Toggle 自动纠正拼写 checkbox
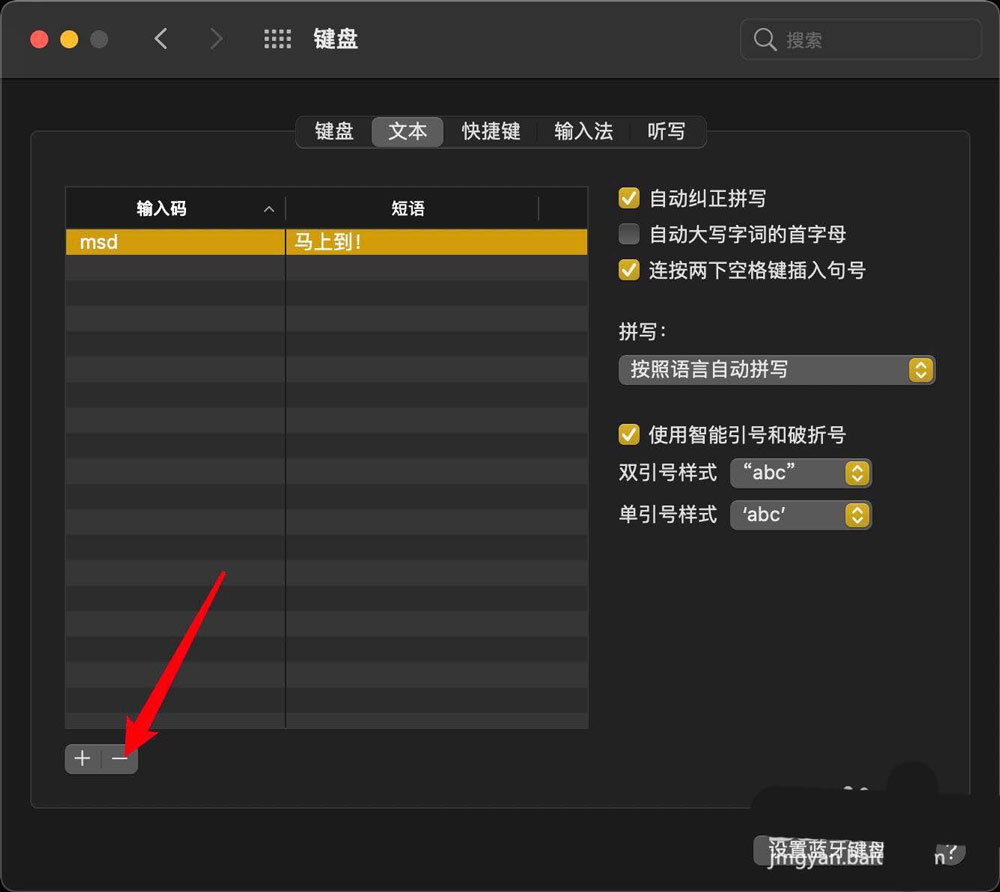Image resolution: width=1000 pixels, height=892 pixels. point(629,198)
